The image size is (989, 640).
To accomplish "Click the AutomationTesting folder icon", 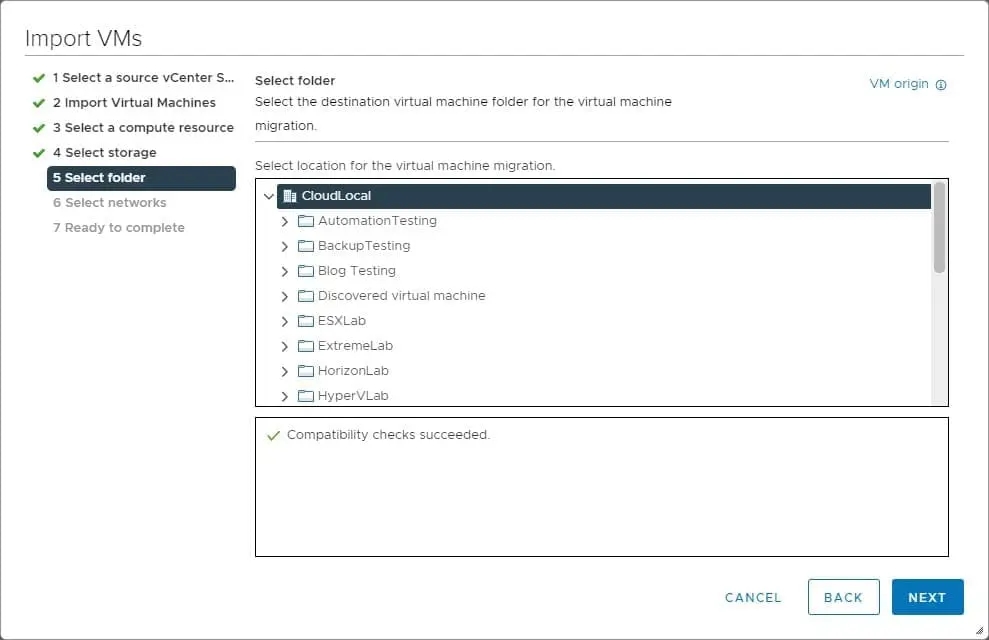I will click(306, 221).
